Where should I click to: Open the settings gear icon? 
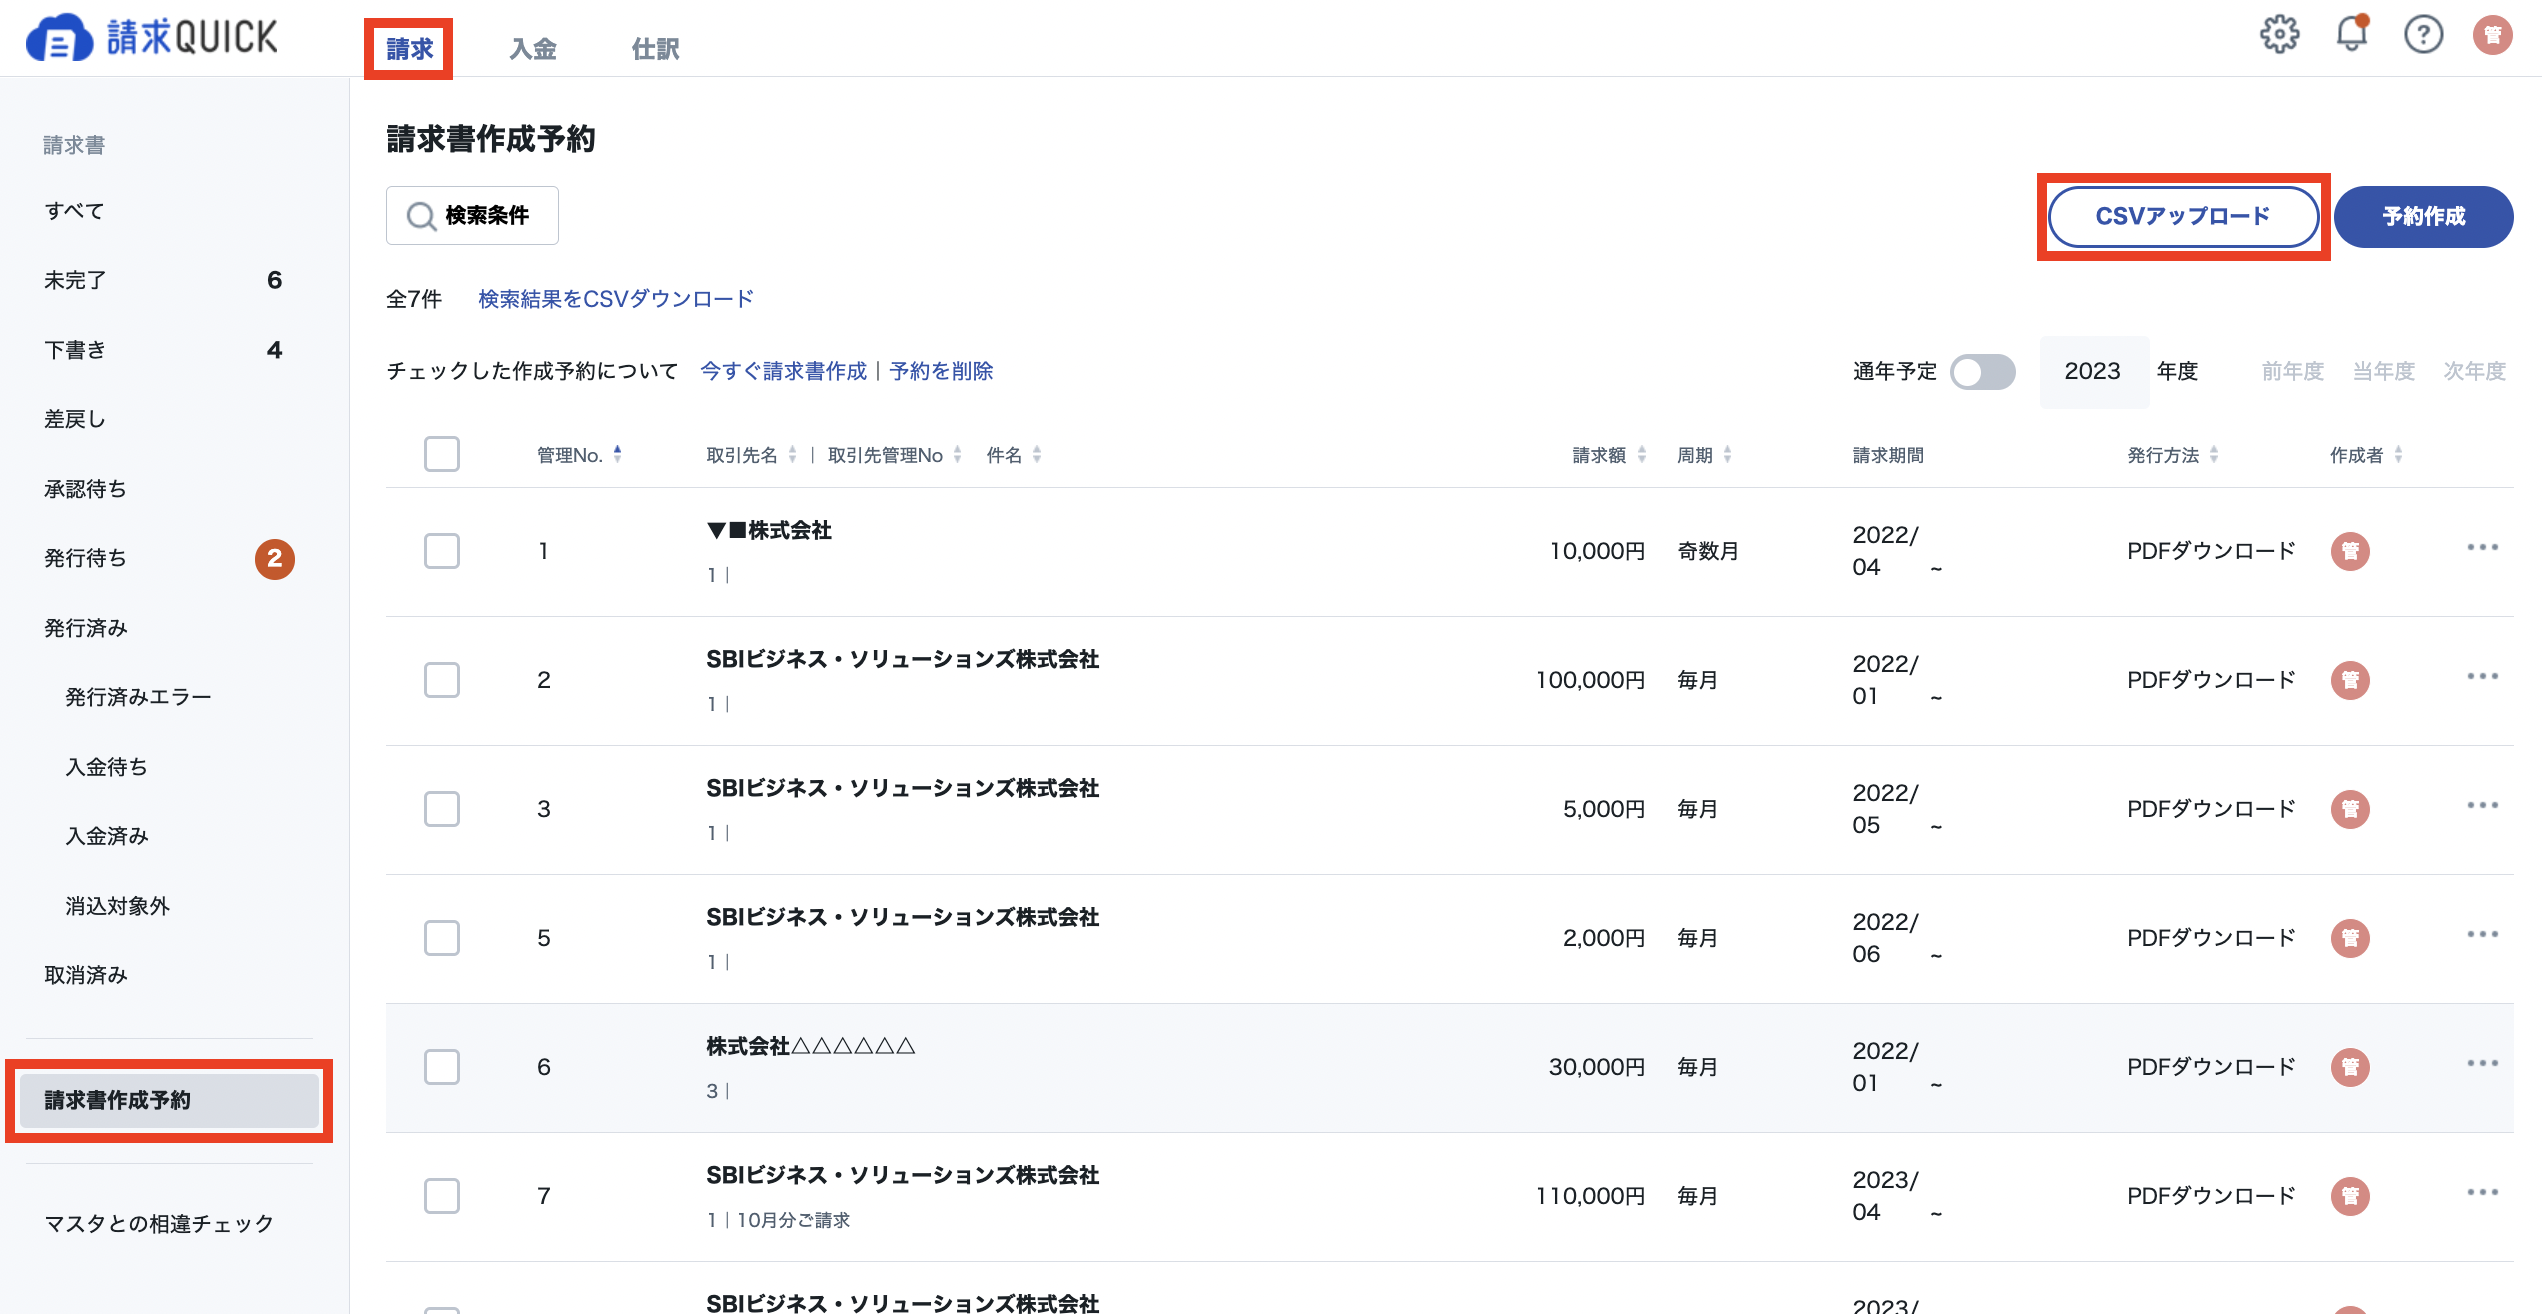[x=2279, y=35]
